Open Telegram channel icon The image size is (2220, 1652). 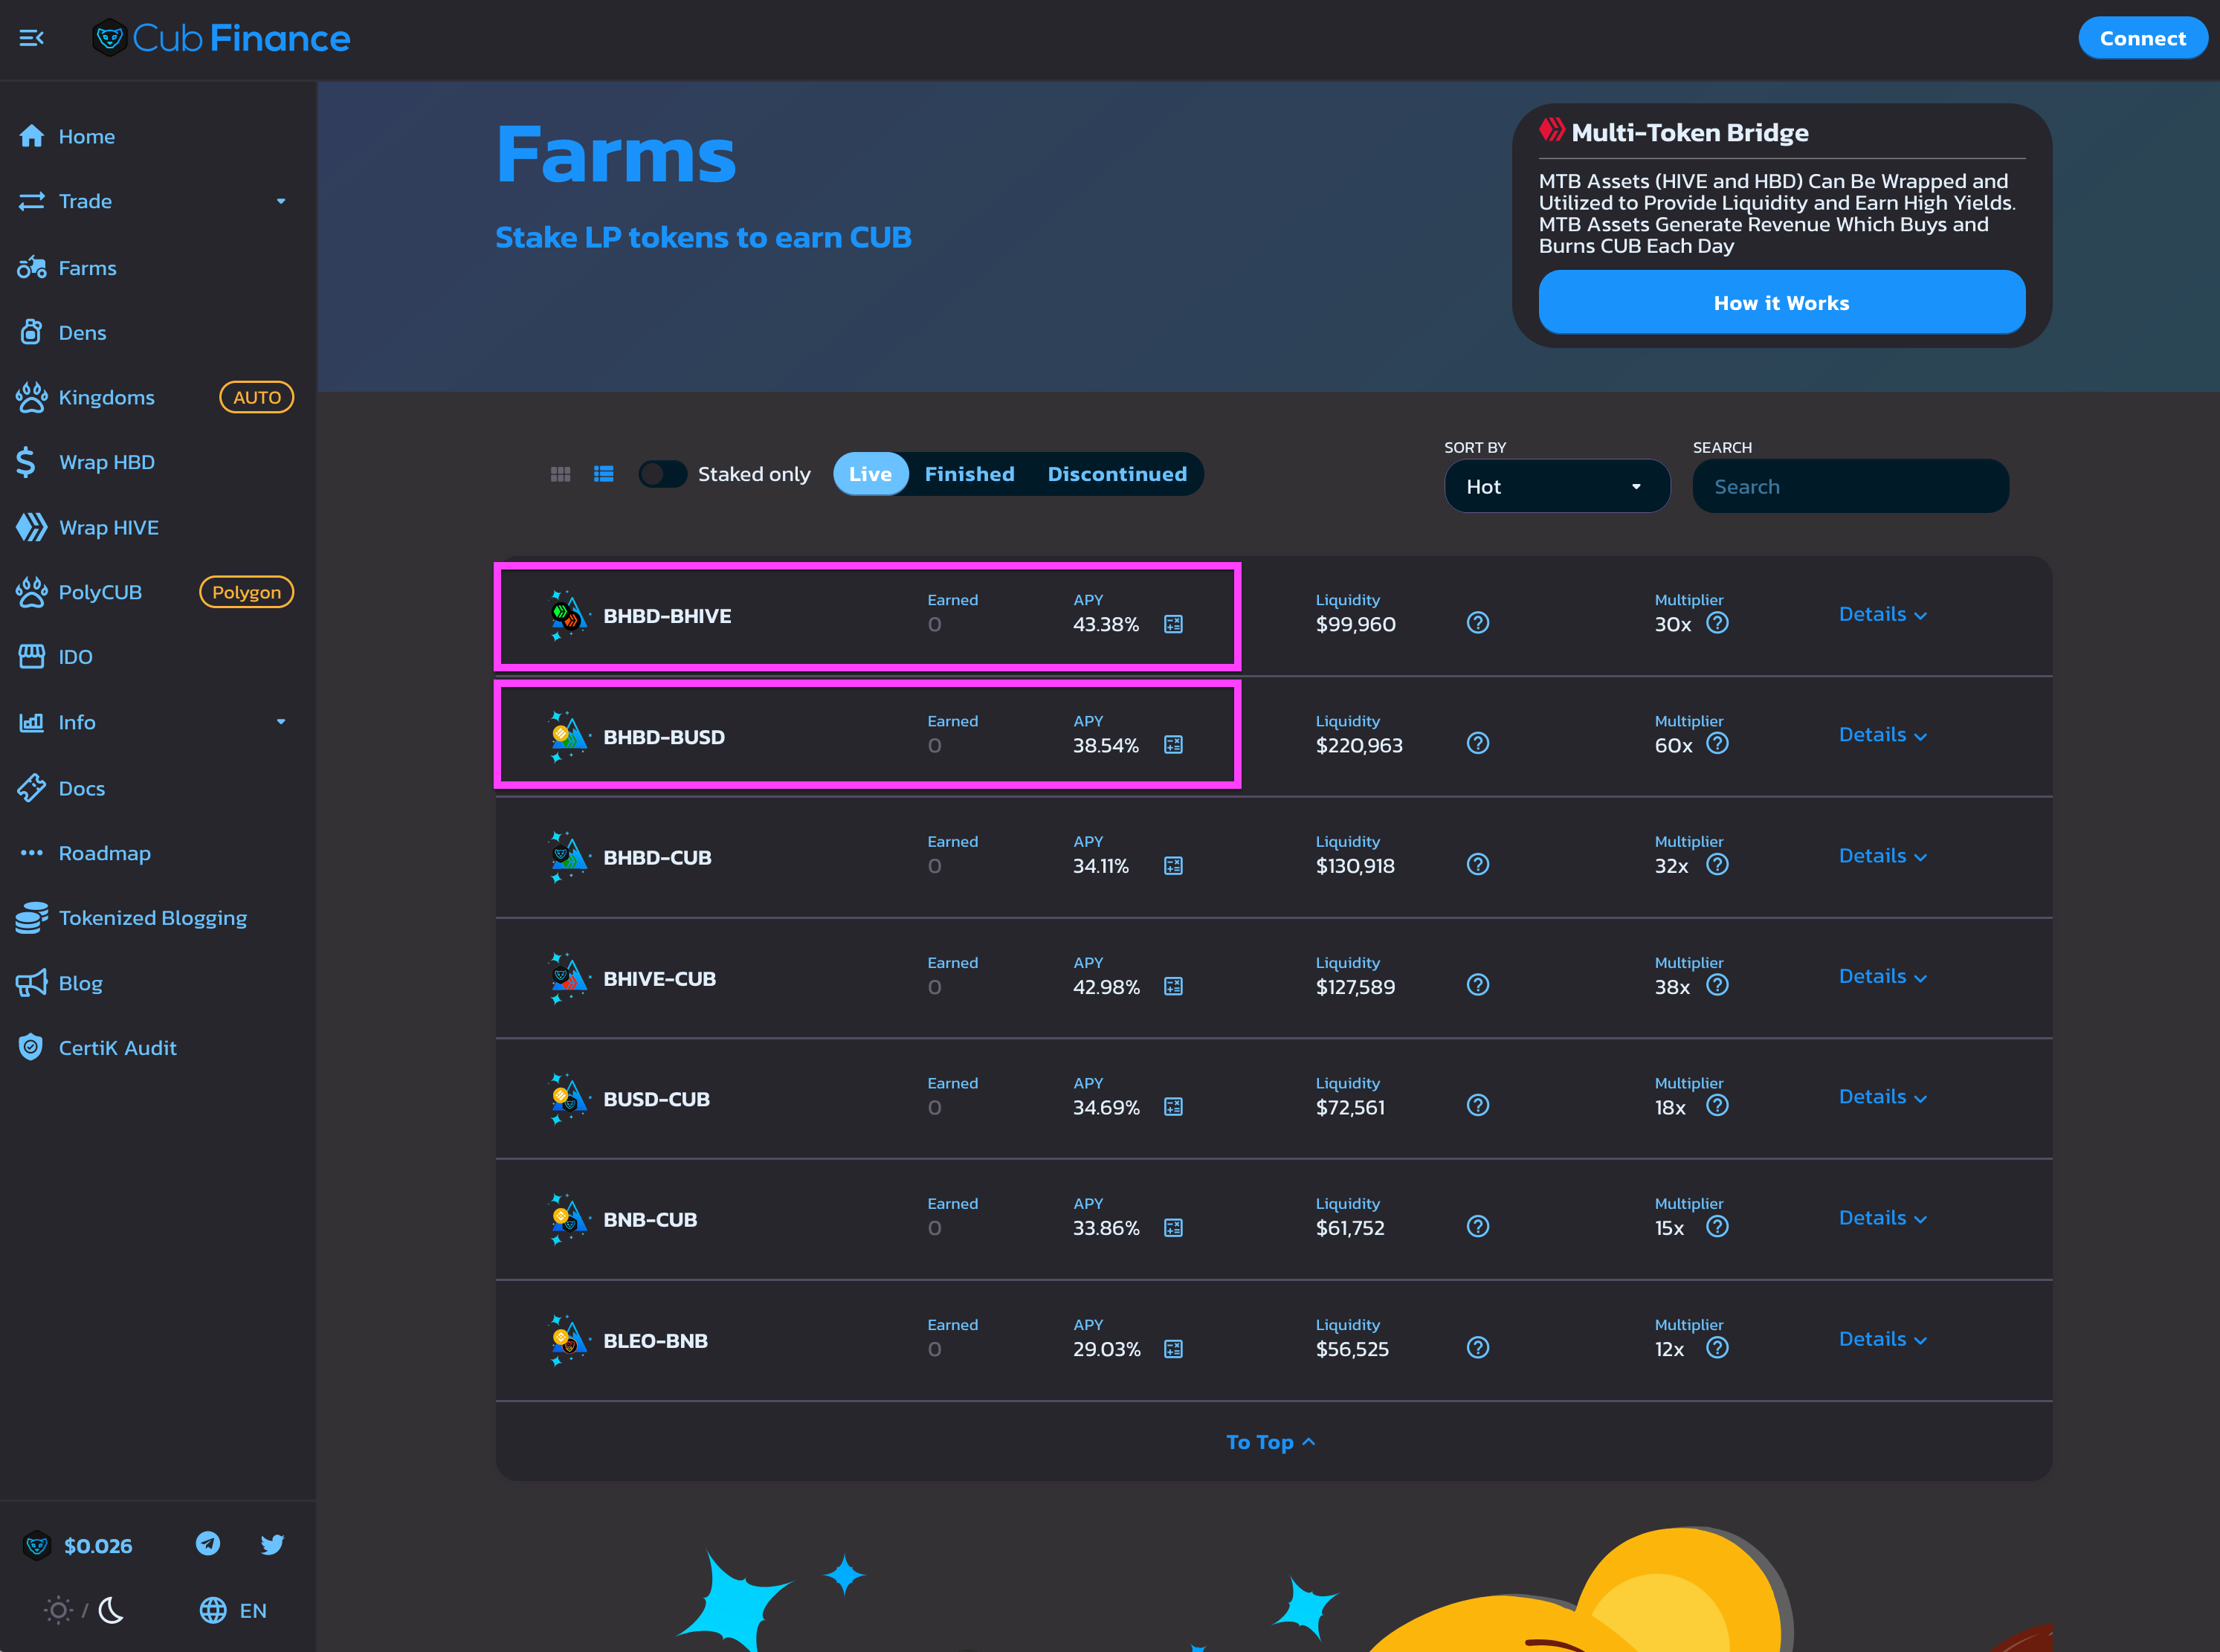click(208, 1544)
